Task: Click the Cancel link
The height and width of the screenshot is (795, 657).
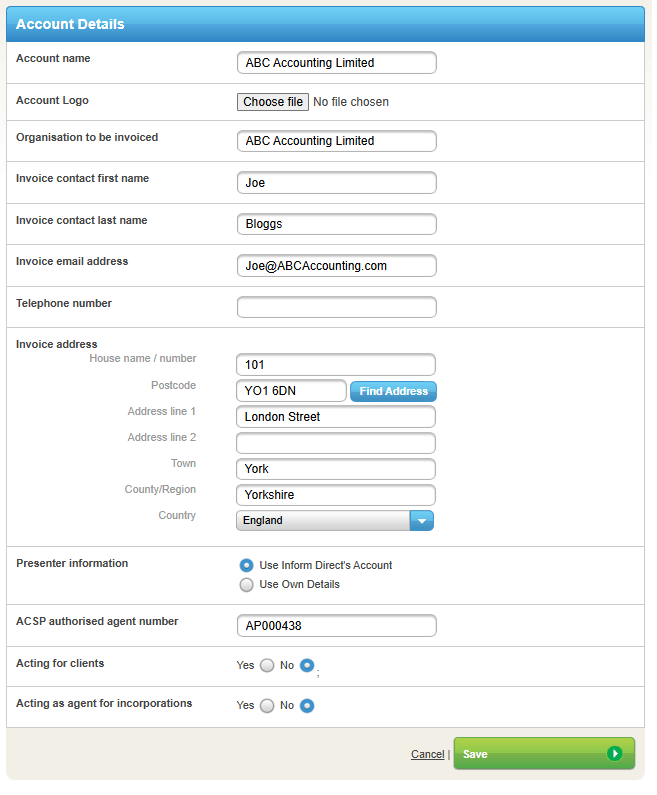Action: 427,754
